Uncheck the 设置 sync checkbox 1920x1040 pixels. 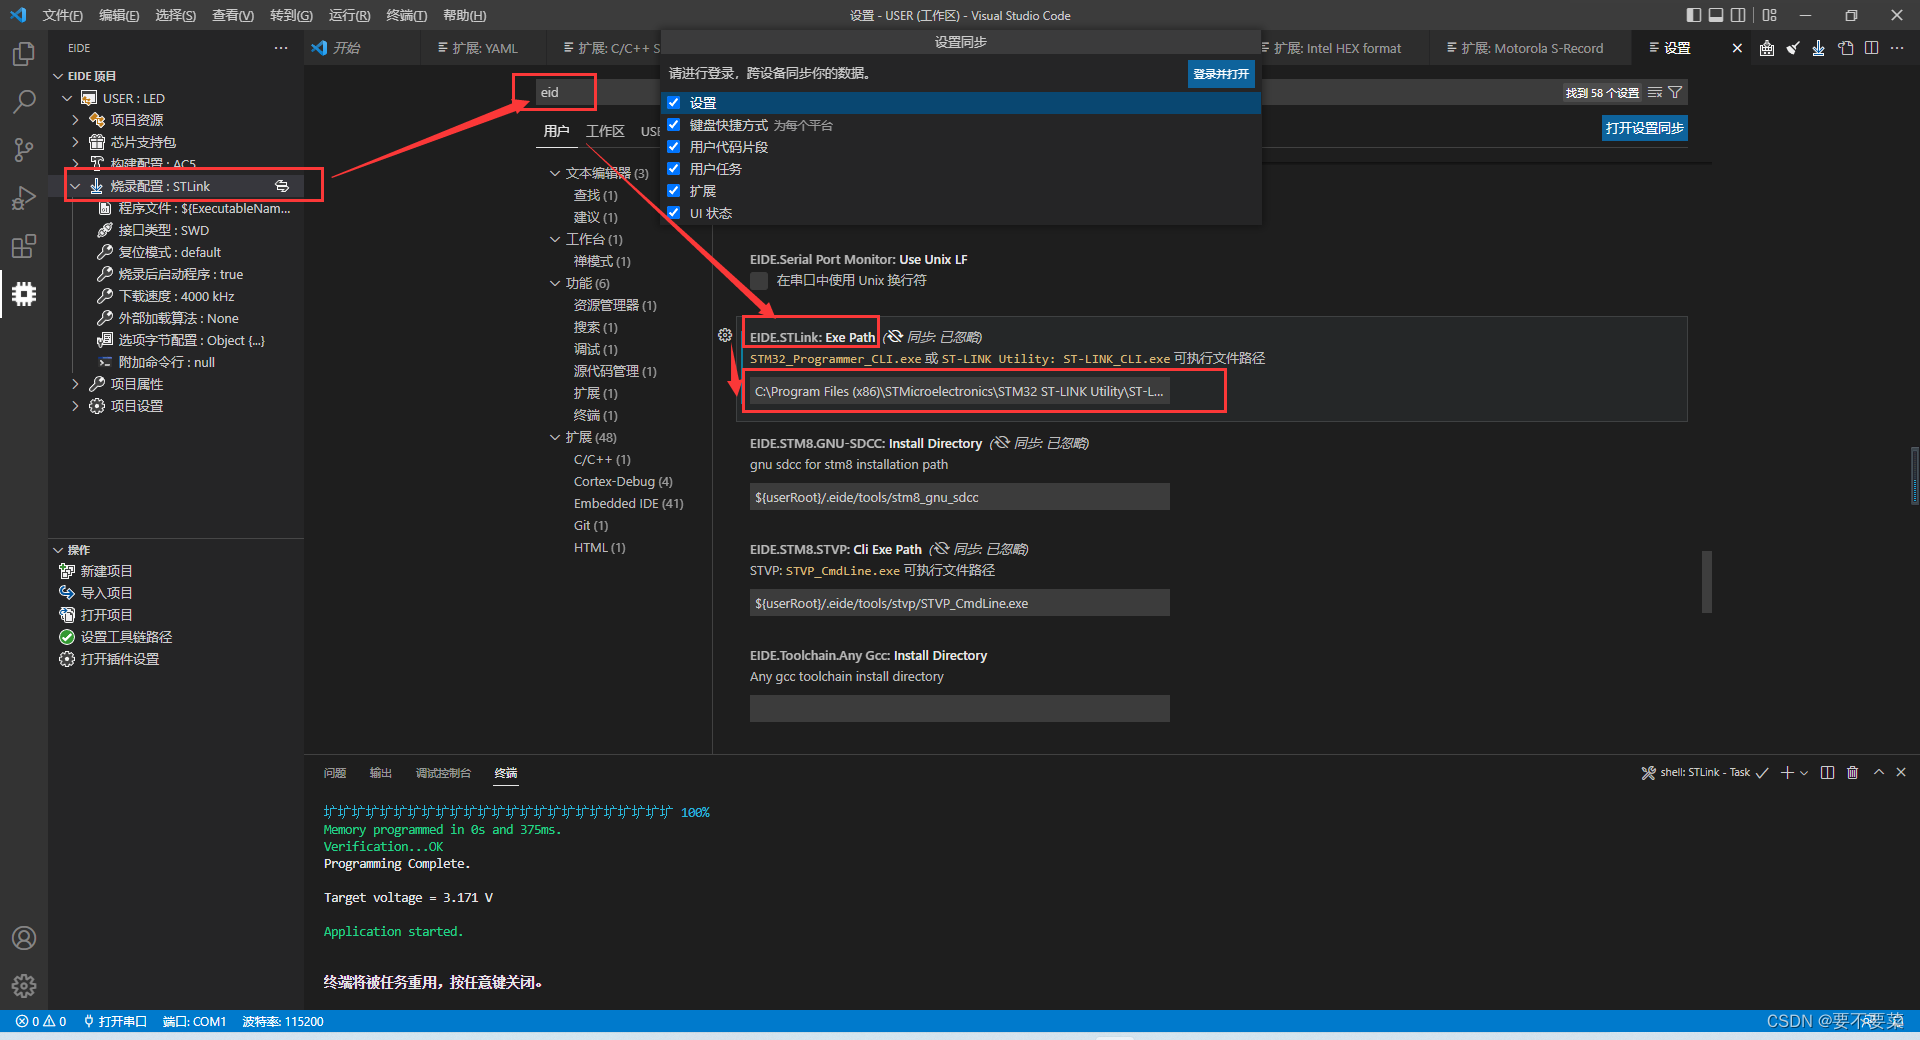pos(674,103)
